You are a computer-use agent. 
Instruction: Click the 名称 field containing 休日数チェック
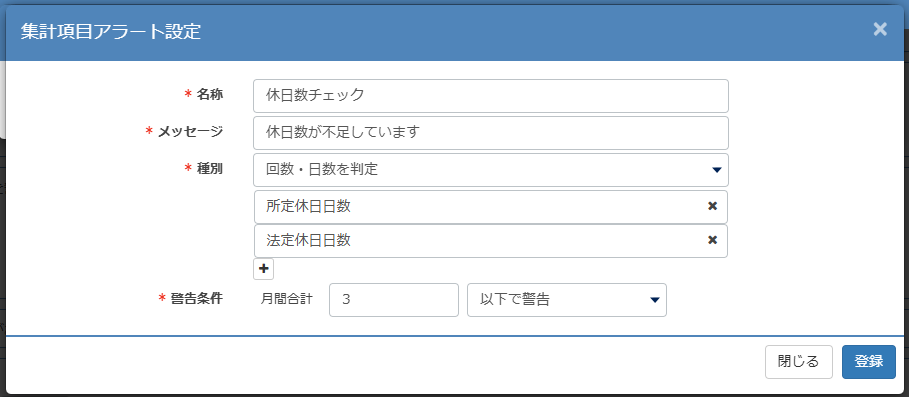[490, 96]
